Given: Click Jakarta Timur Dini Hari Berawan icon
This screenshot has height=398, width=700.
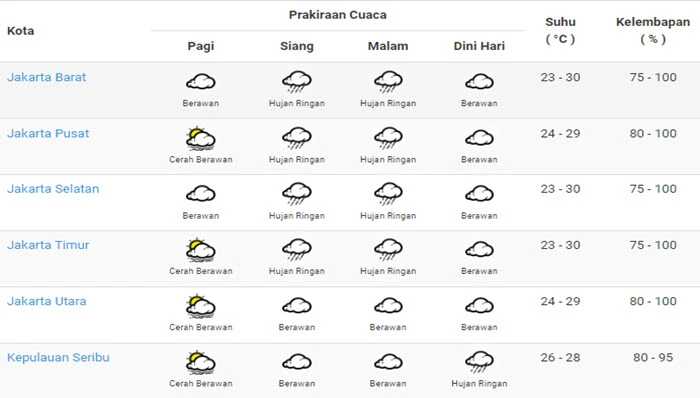Looking at the screenshot, I should [x=479, y=250].
